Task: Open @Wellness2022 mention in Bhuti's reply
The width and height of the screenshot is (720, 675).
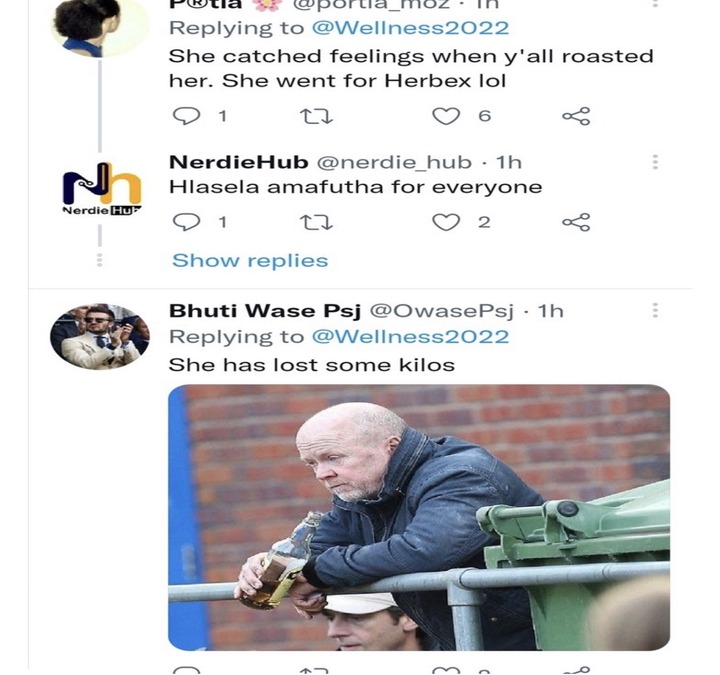Action: click(x=411, y=337)
